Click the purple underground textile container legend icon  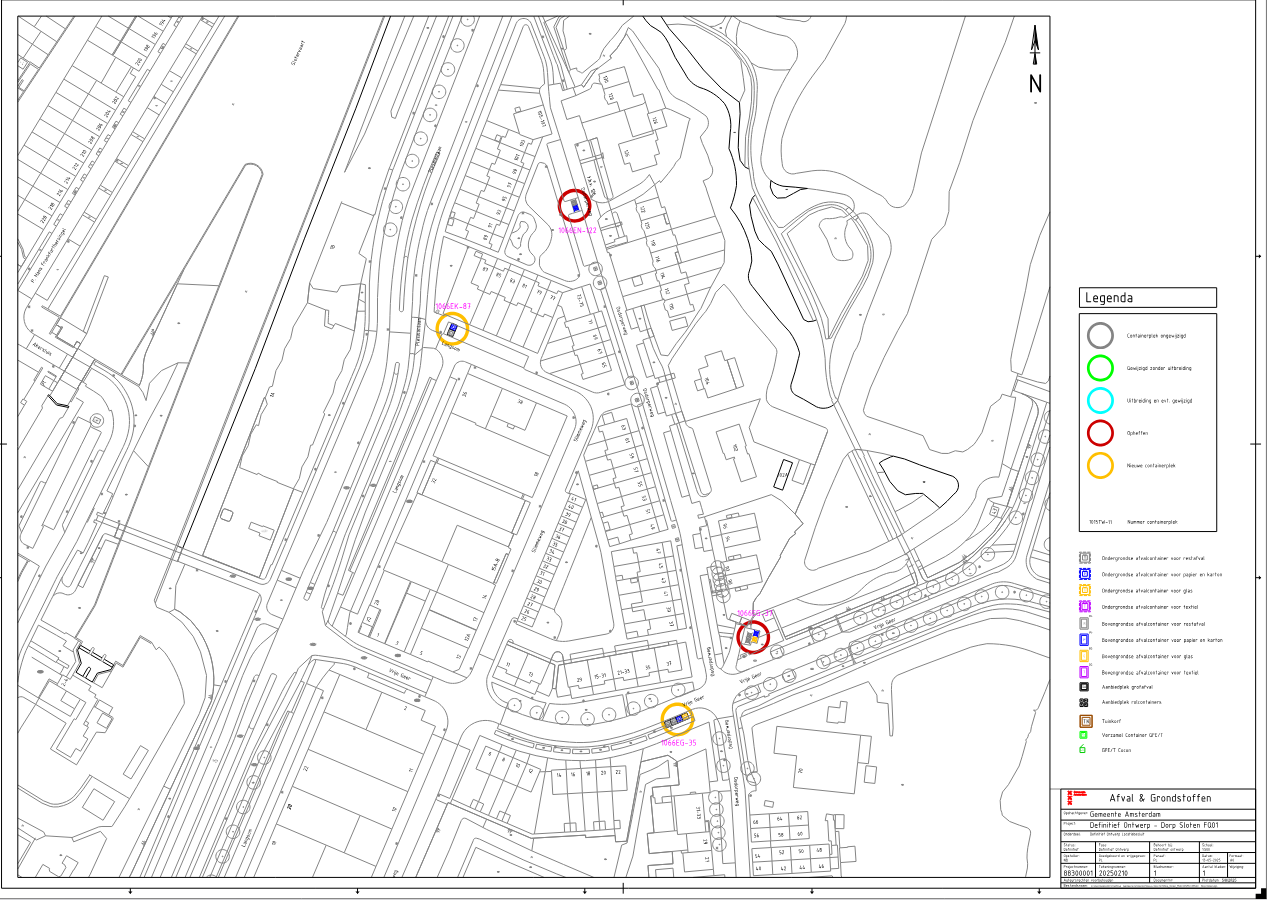[x=1084, y=607]
